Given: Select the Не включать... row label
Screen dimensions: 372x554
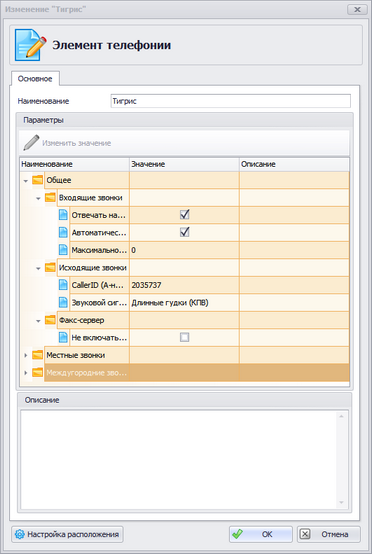Looking at the screenshot, I should [x=99, y=338].
